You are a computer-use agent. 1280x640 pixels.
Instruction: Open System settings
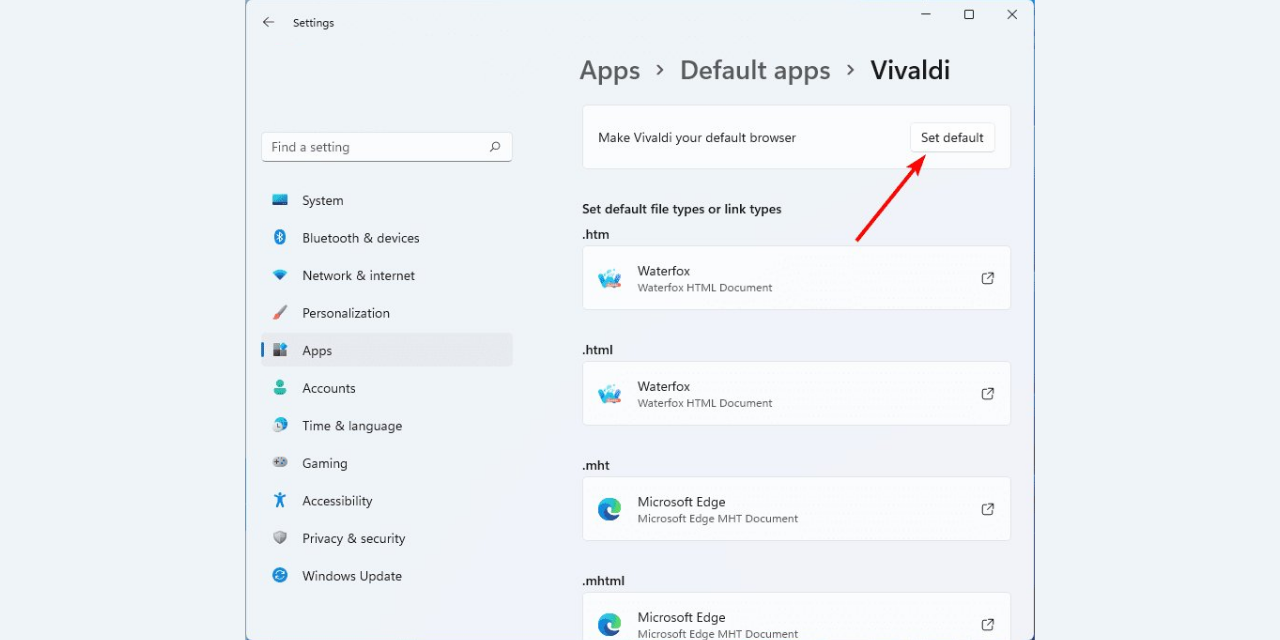click(x=387, y=200)
